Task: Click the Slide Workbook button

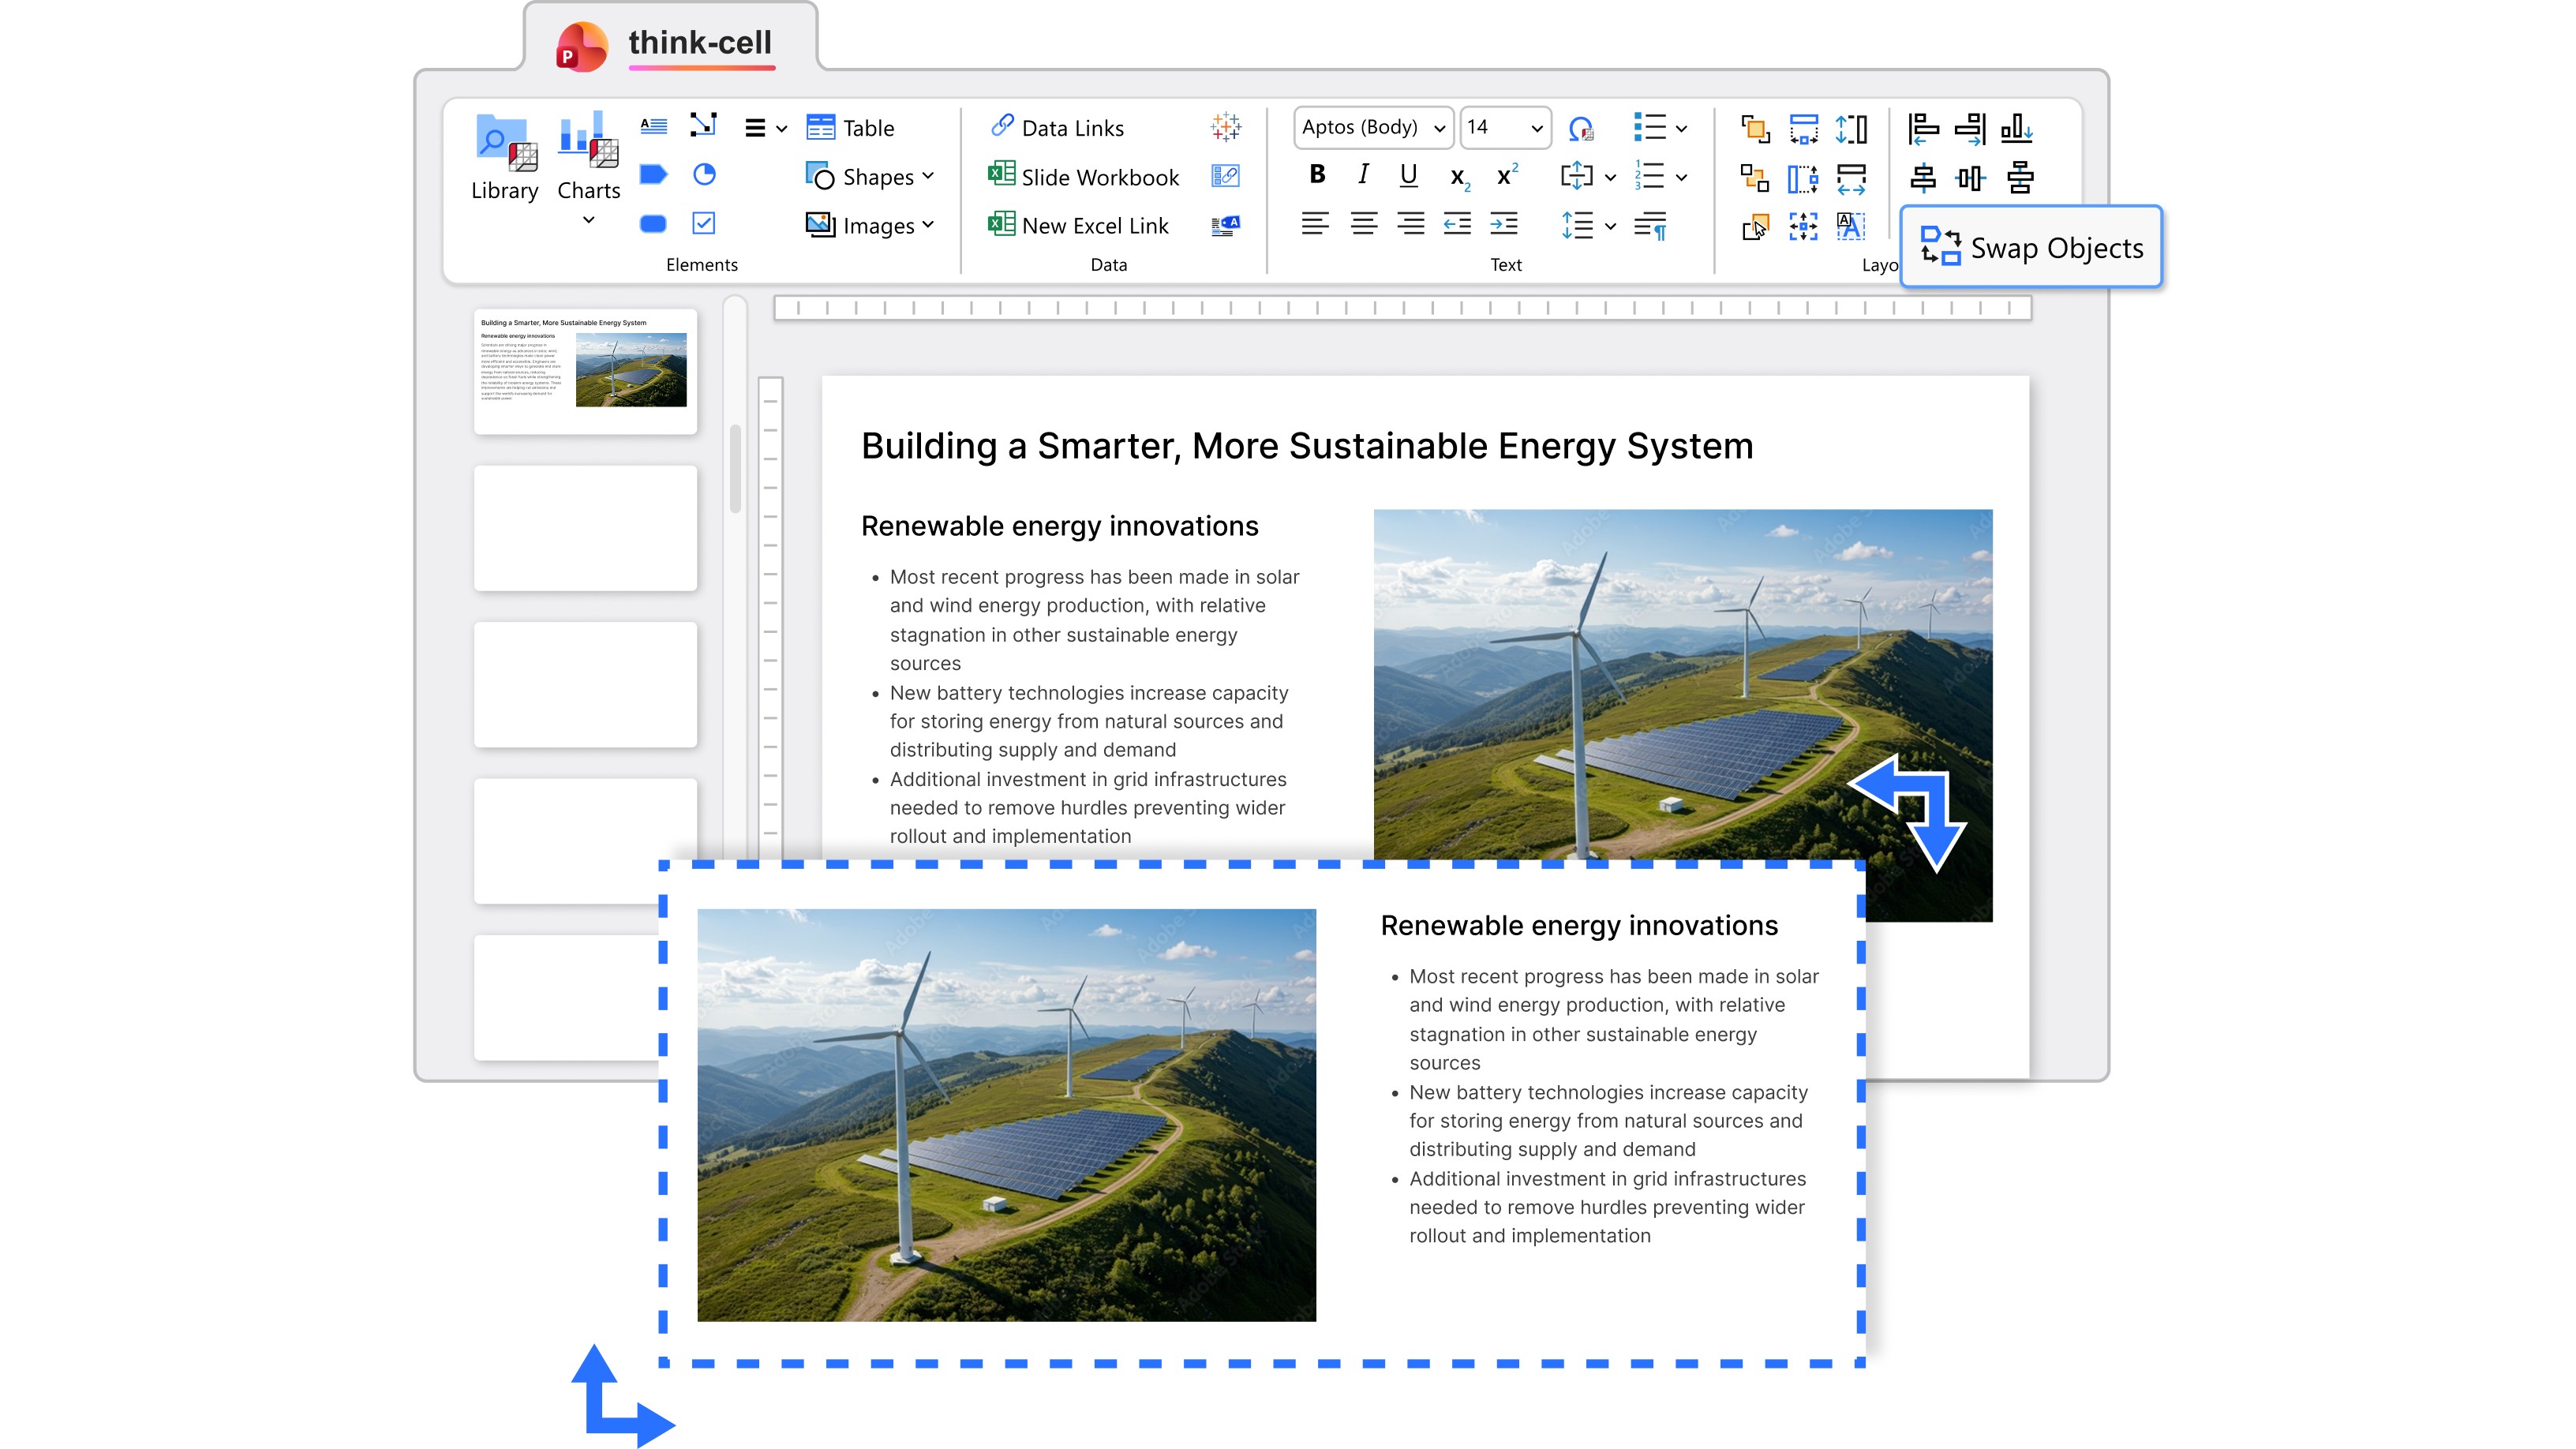Action: coord(1084,177)
